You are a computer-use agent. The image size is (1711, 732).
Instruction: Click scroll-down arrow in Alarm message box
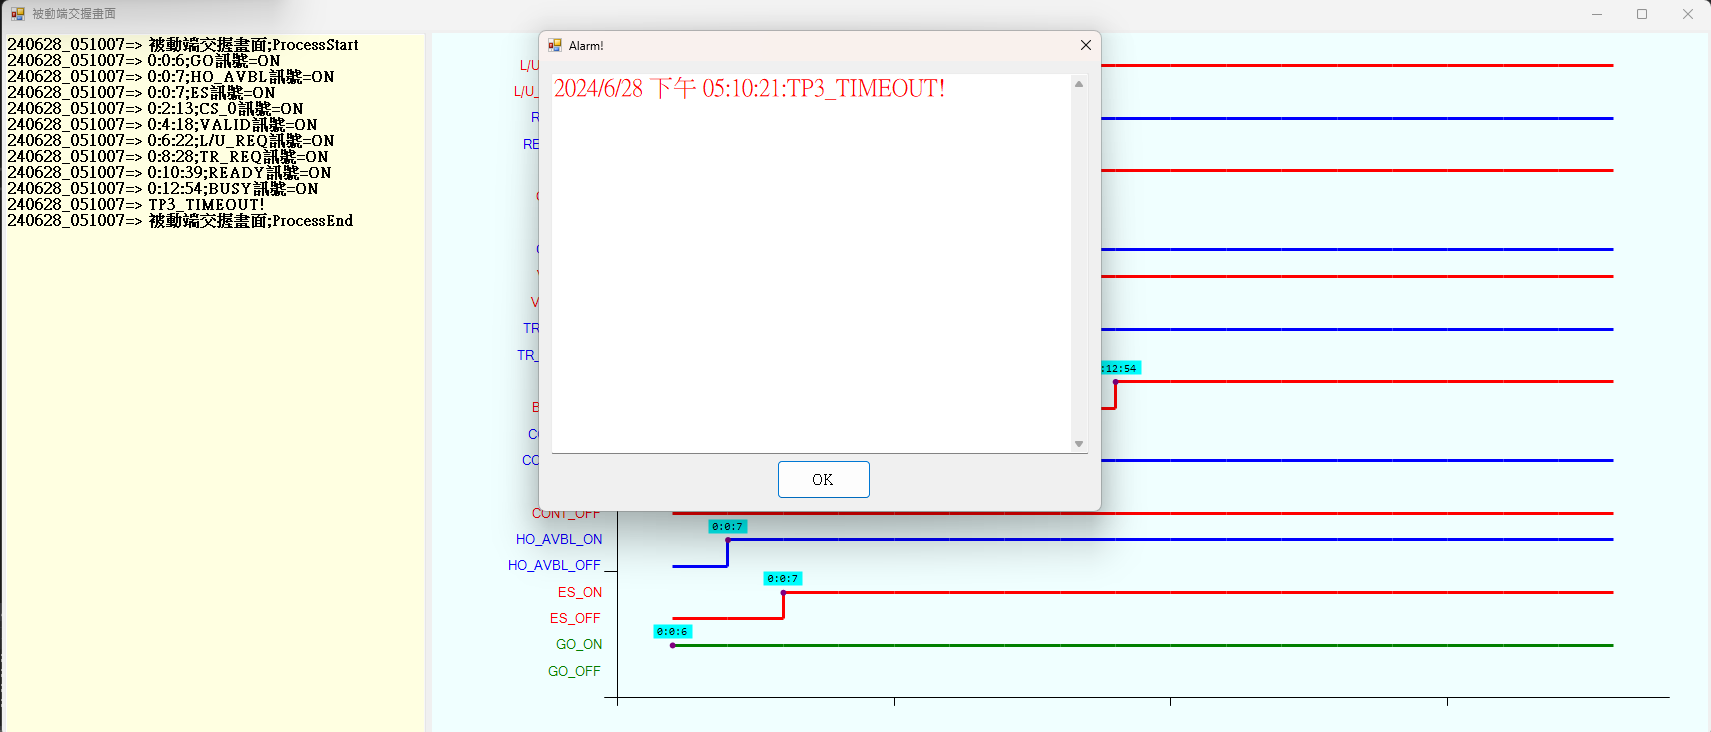point(1079,443)
